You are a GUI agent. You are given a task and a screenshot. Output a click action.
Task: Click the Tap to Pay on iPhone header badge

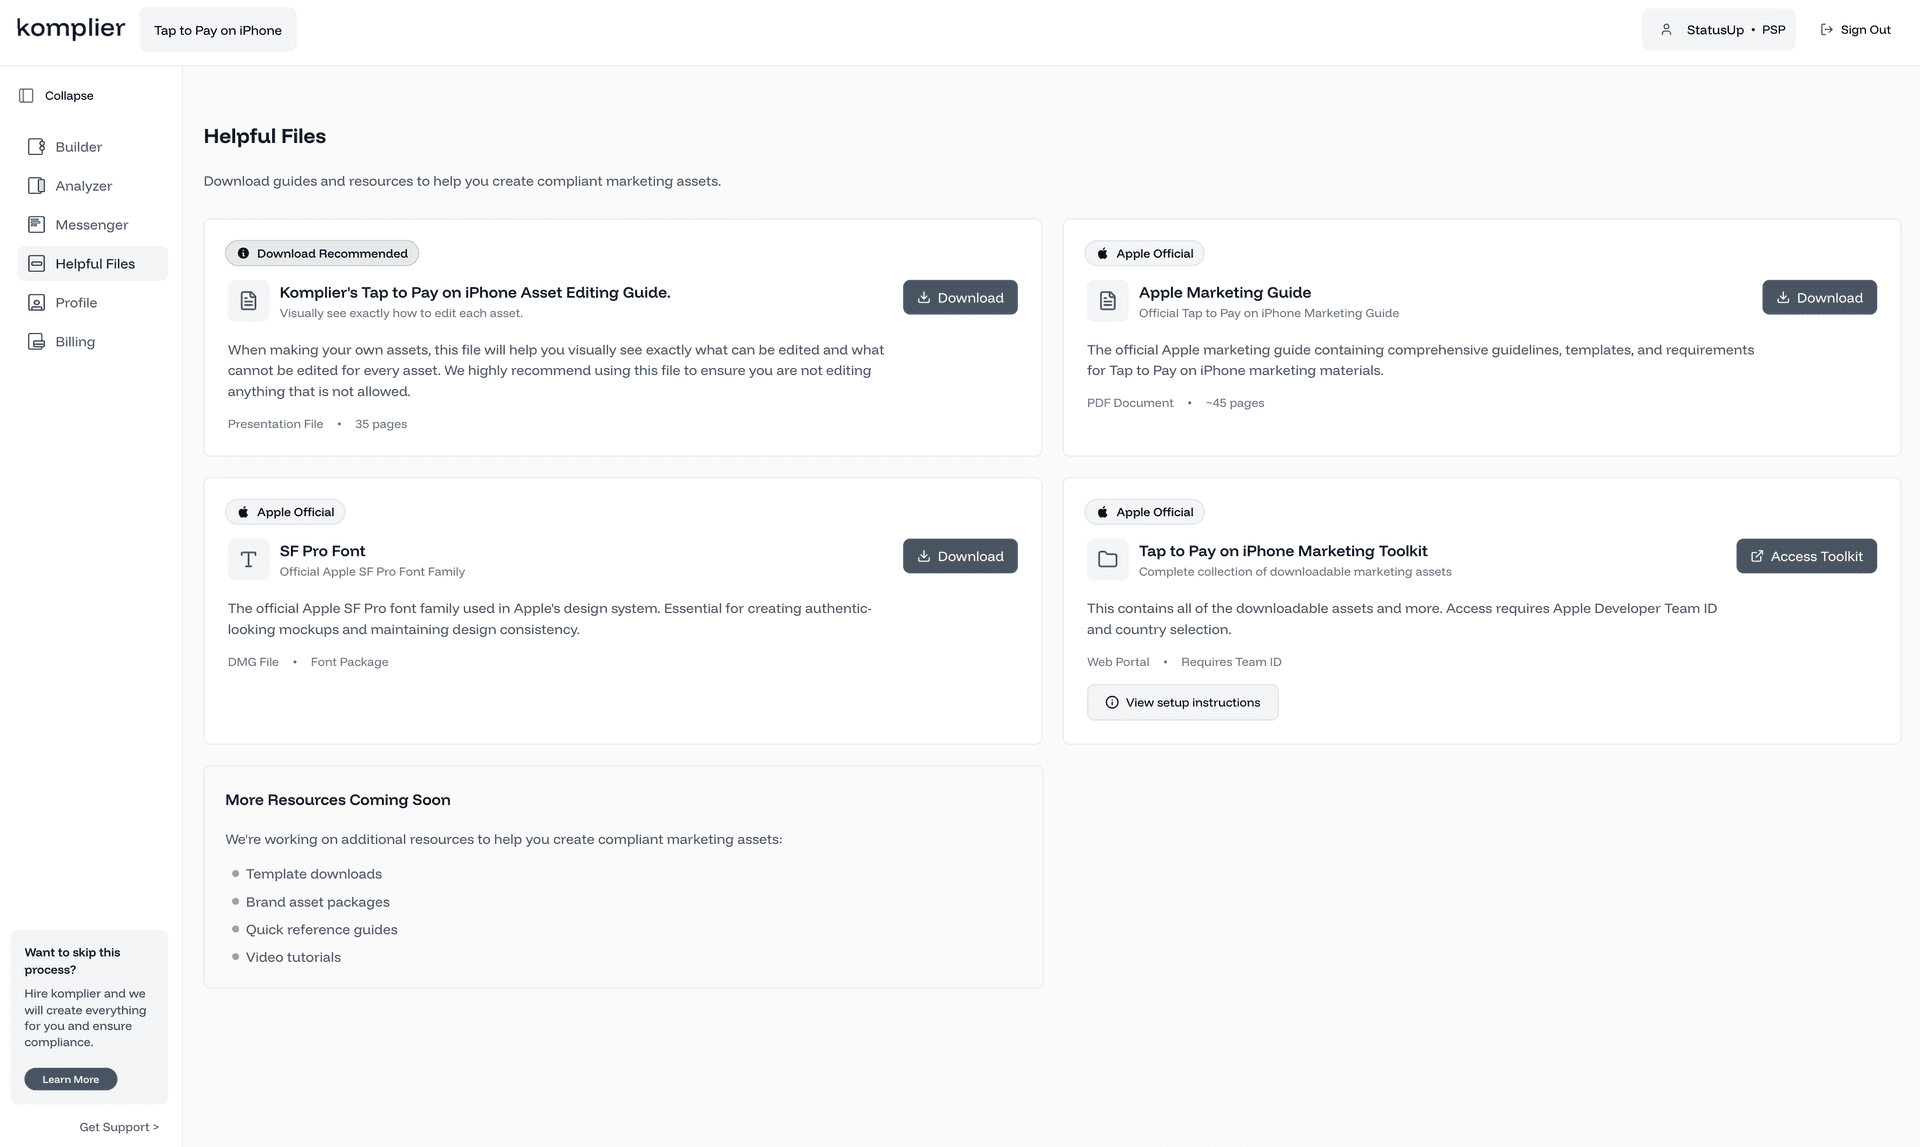(217, 29)
